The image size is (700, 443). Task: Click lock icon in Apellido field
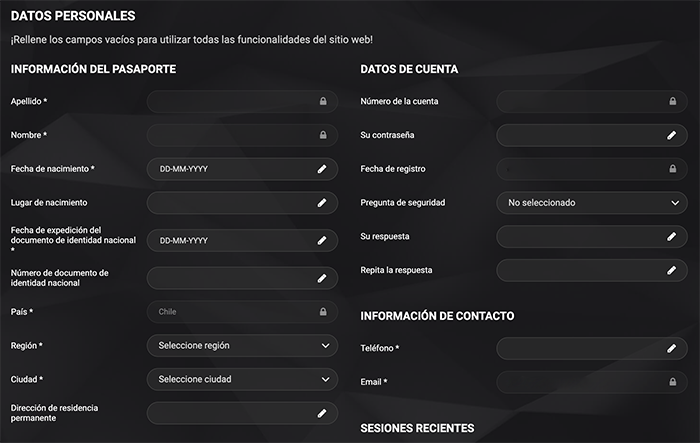pos(323,101)
